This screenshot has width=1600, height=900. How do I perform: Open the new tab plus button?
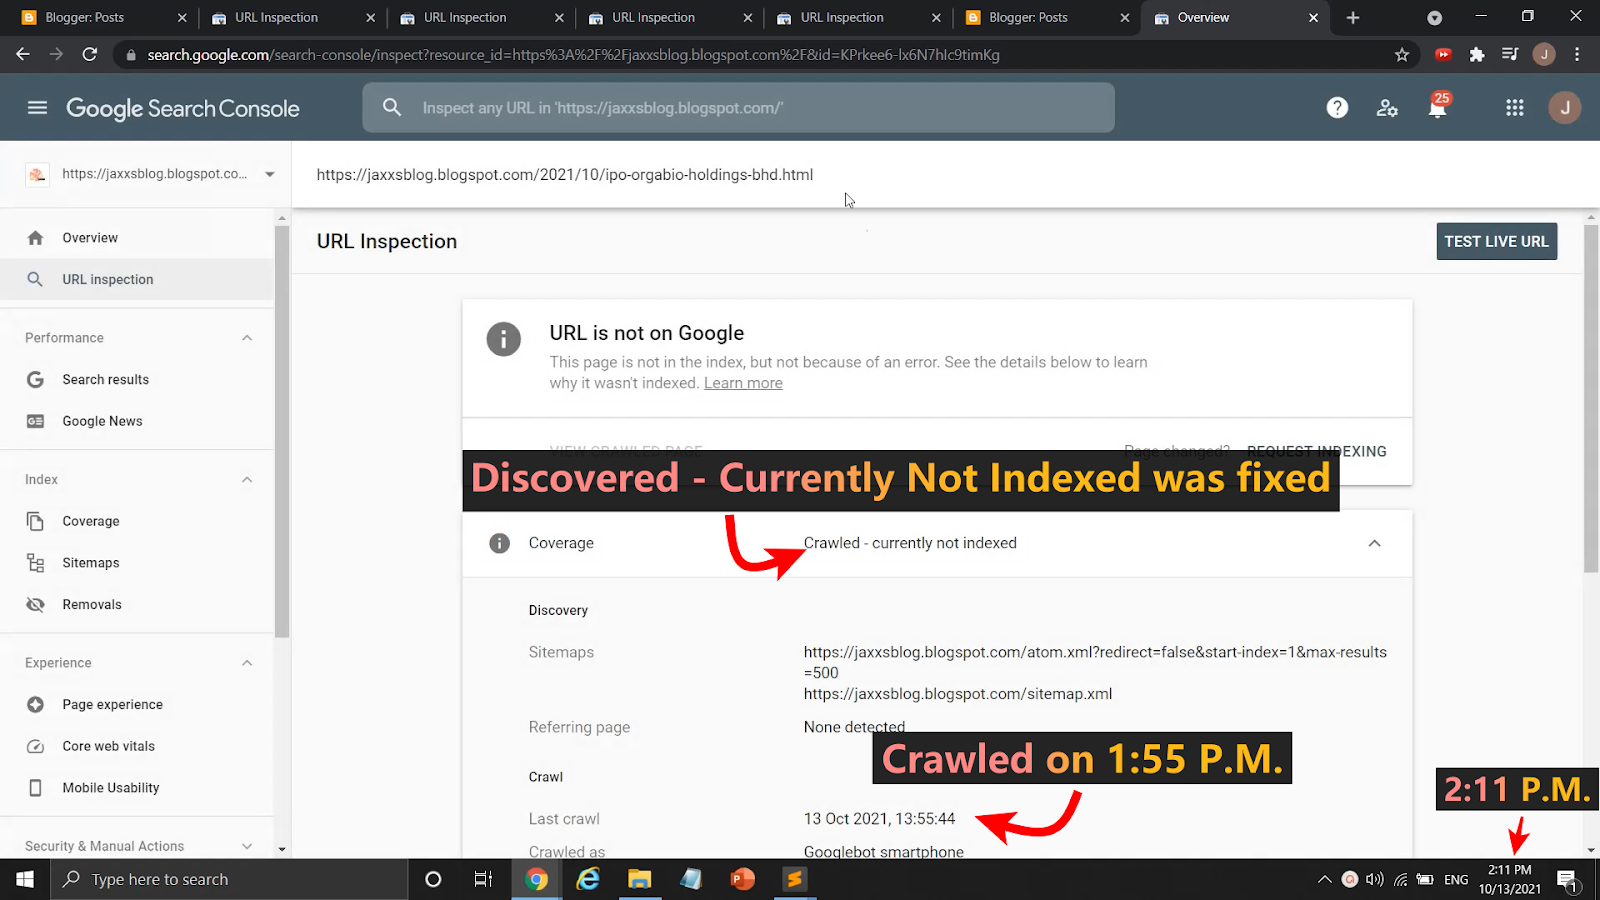click(1353, 18)
